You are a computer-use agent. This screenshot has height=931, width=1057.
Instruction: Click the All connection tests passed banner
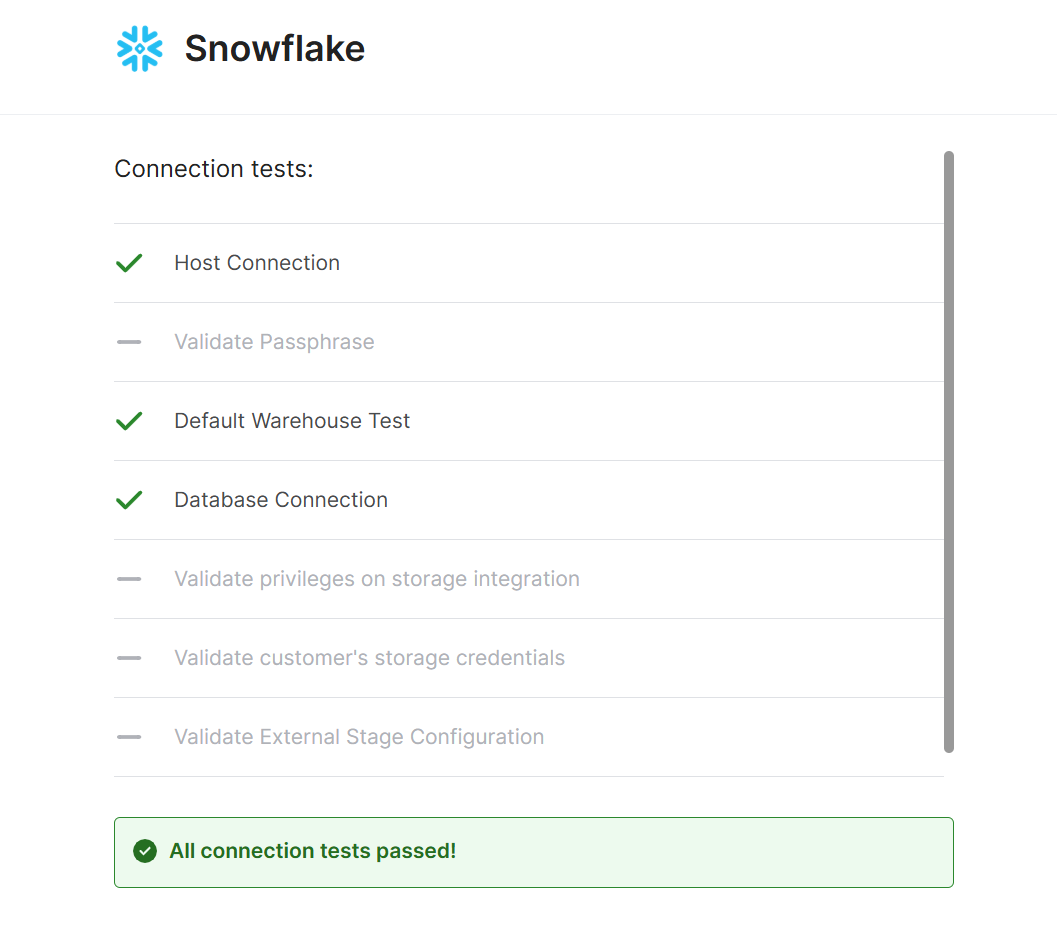click(534, 852)
